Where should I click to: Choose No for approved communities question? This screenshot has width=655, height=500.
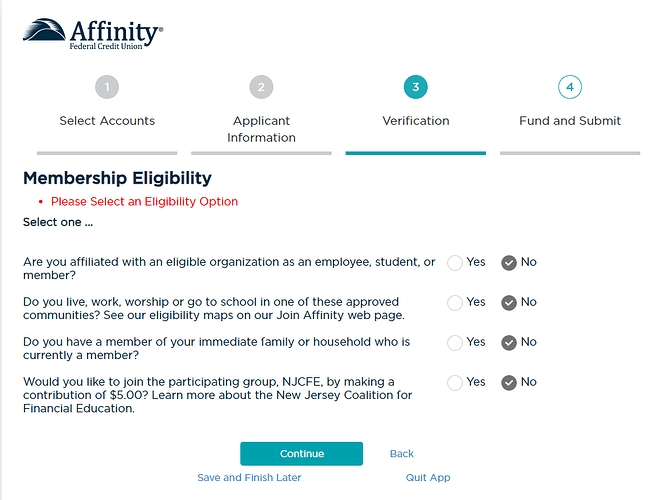coord(509,303)
